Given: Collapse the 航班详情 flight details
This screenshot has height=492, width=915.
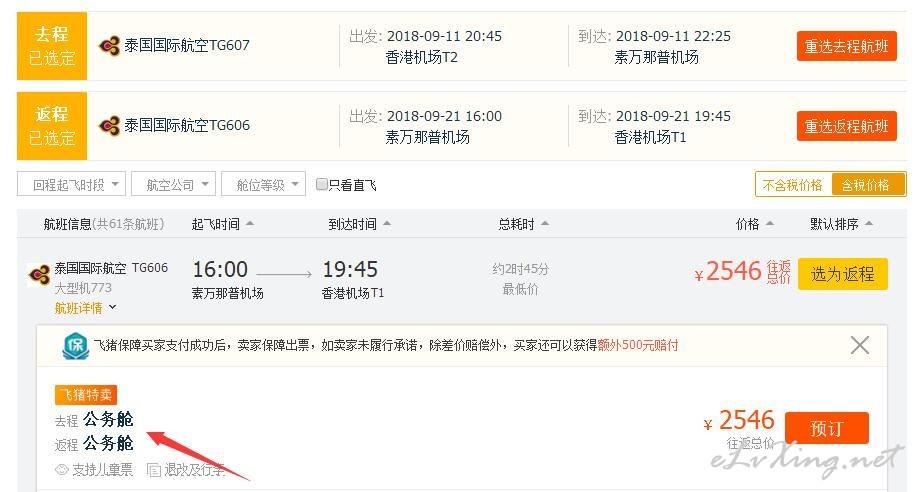Looking at the screenshot, I should (85, 308).
